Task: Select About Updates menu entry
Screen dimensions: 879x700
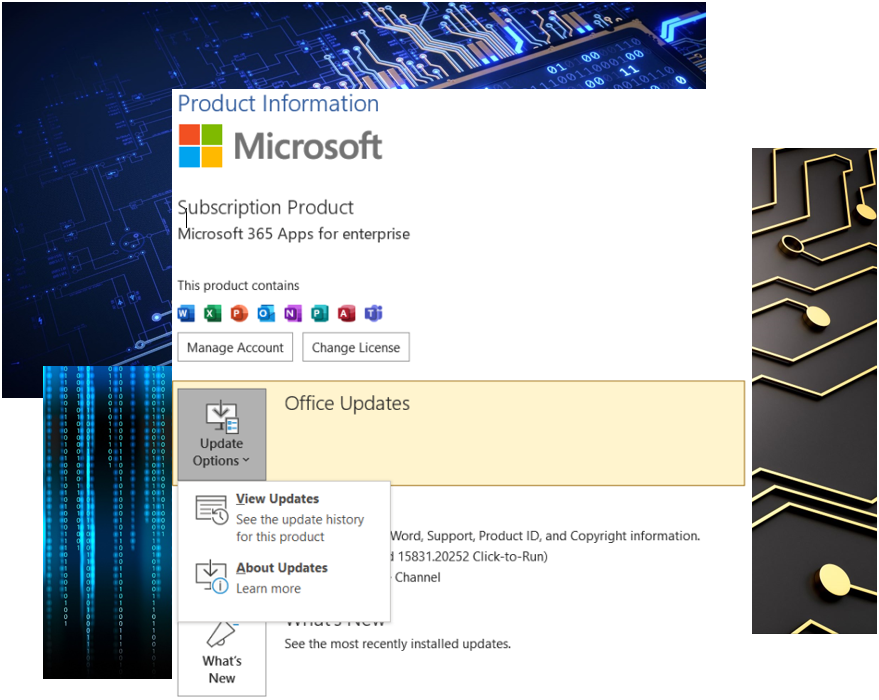Action: point(284,577)
